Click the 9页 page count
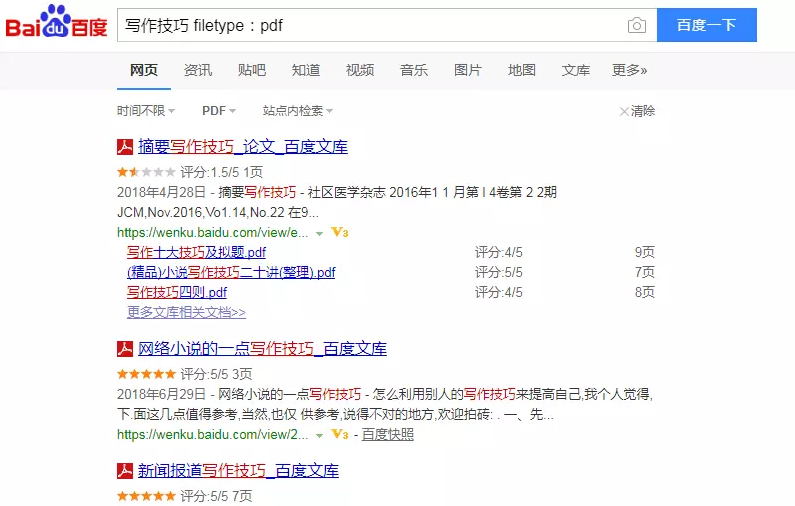The width and height of the screenshot is (795, 506). tap(645, 252)
